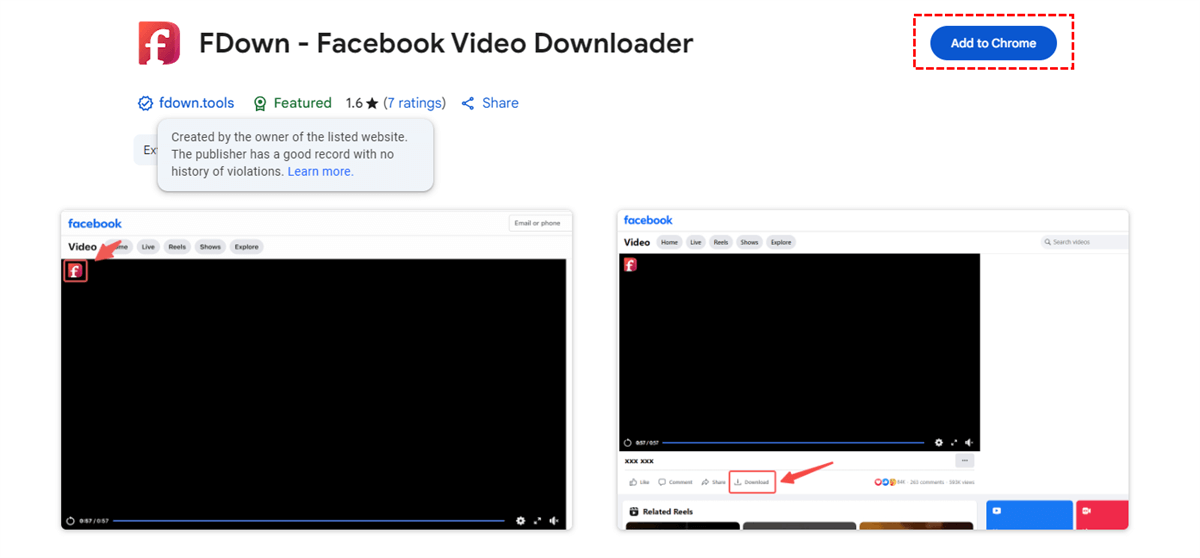Click the FDown icon in the first screenshot's video
The width and height of the screenshot is (1200, 558).
point(75,270)
